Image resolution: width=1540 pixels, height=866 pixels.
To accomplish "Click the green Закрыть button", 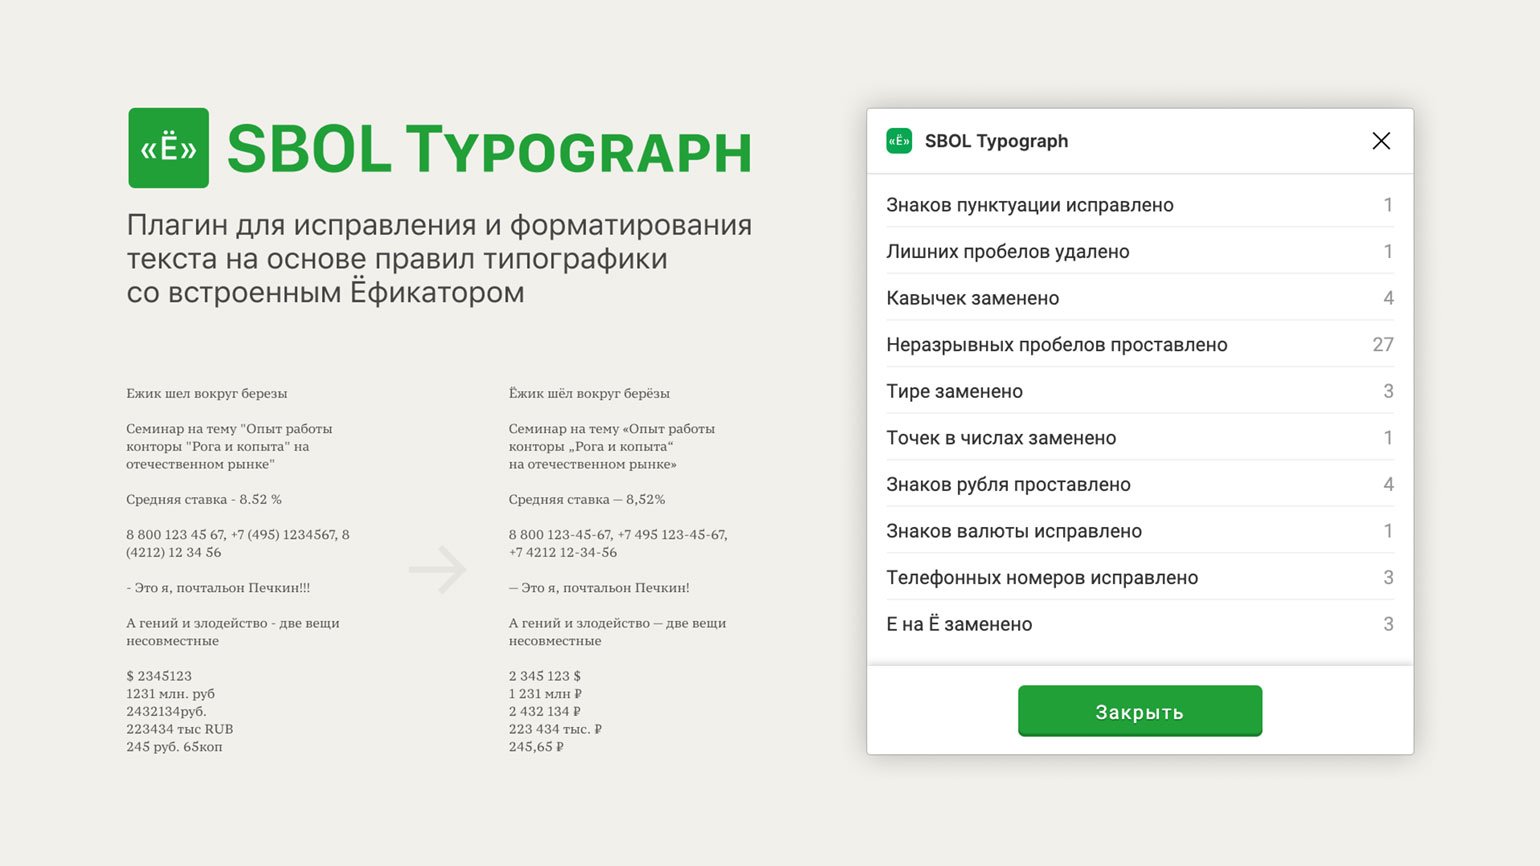I will 1140,711.
